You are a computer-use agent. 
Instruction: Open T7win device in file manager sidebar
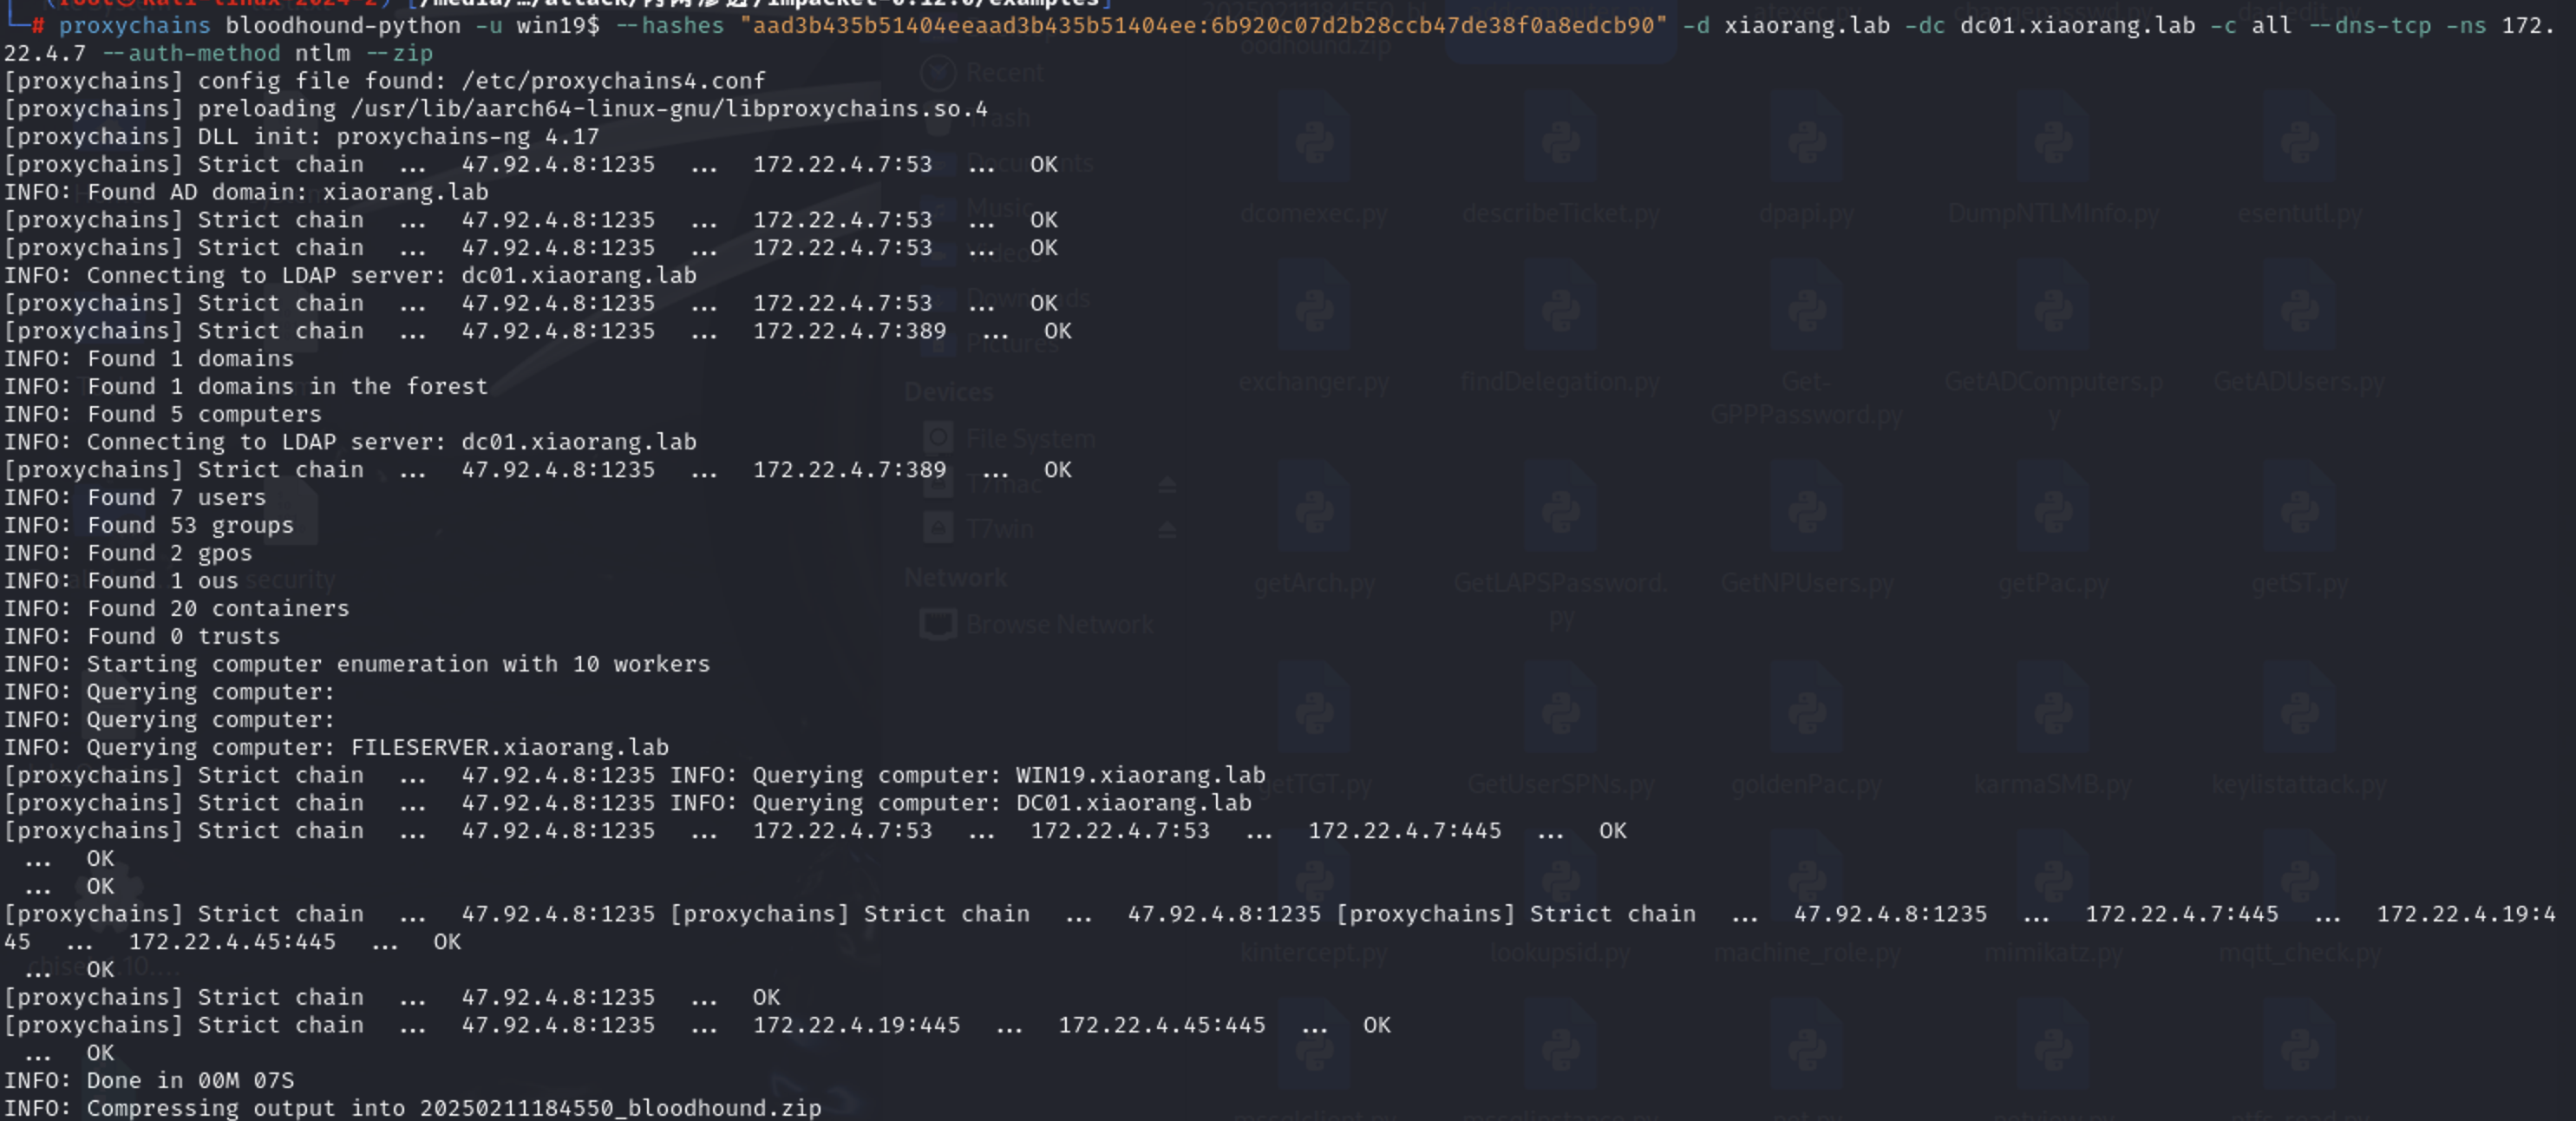tap(979, 529)
